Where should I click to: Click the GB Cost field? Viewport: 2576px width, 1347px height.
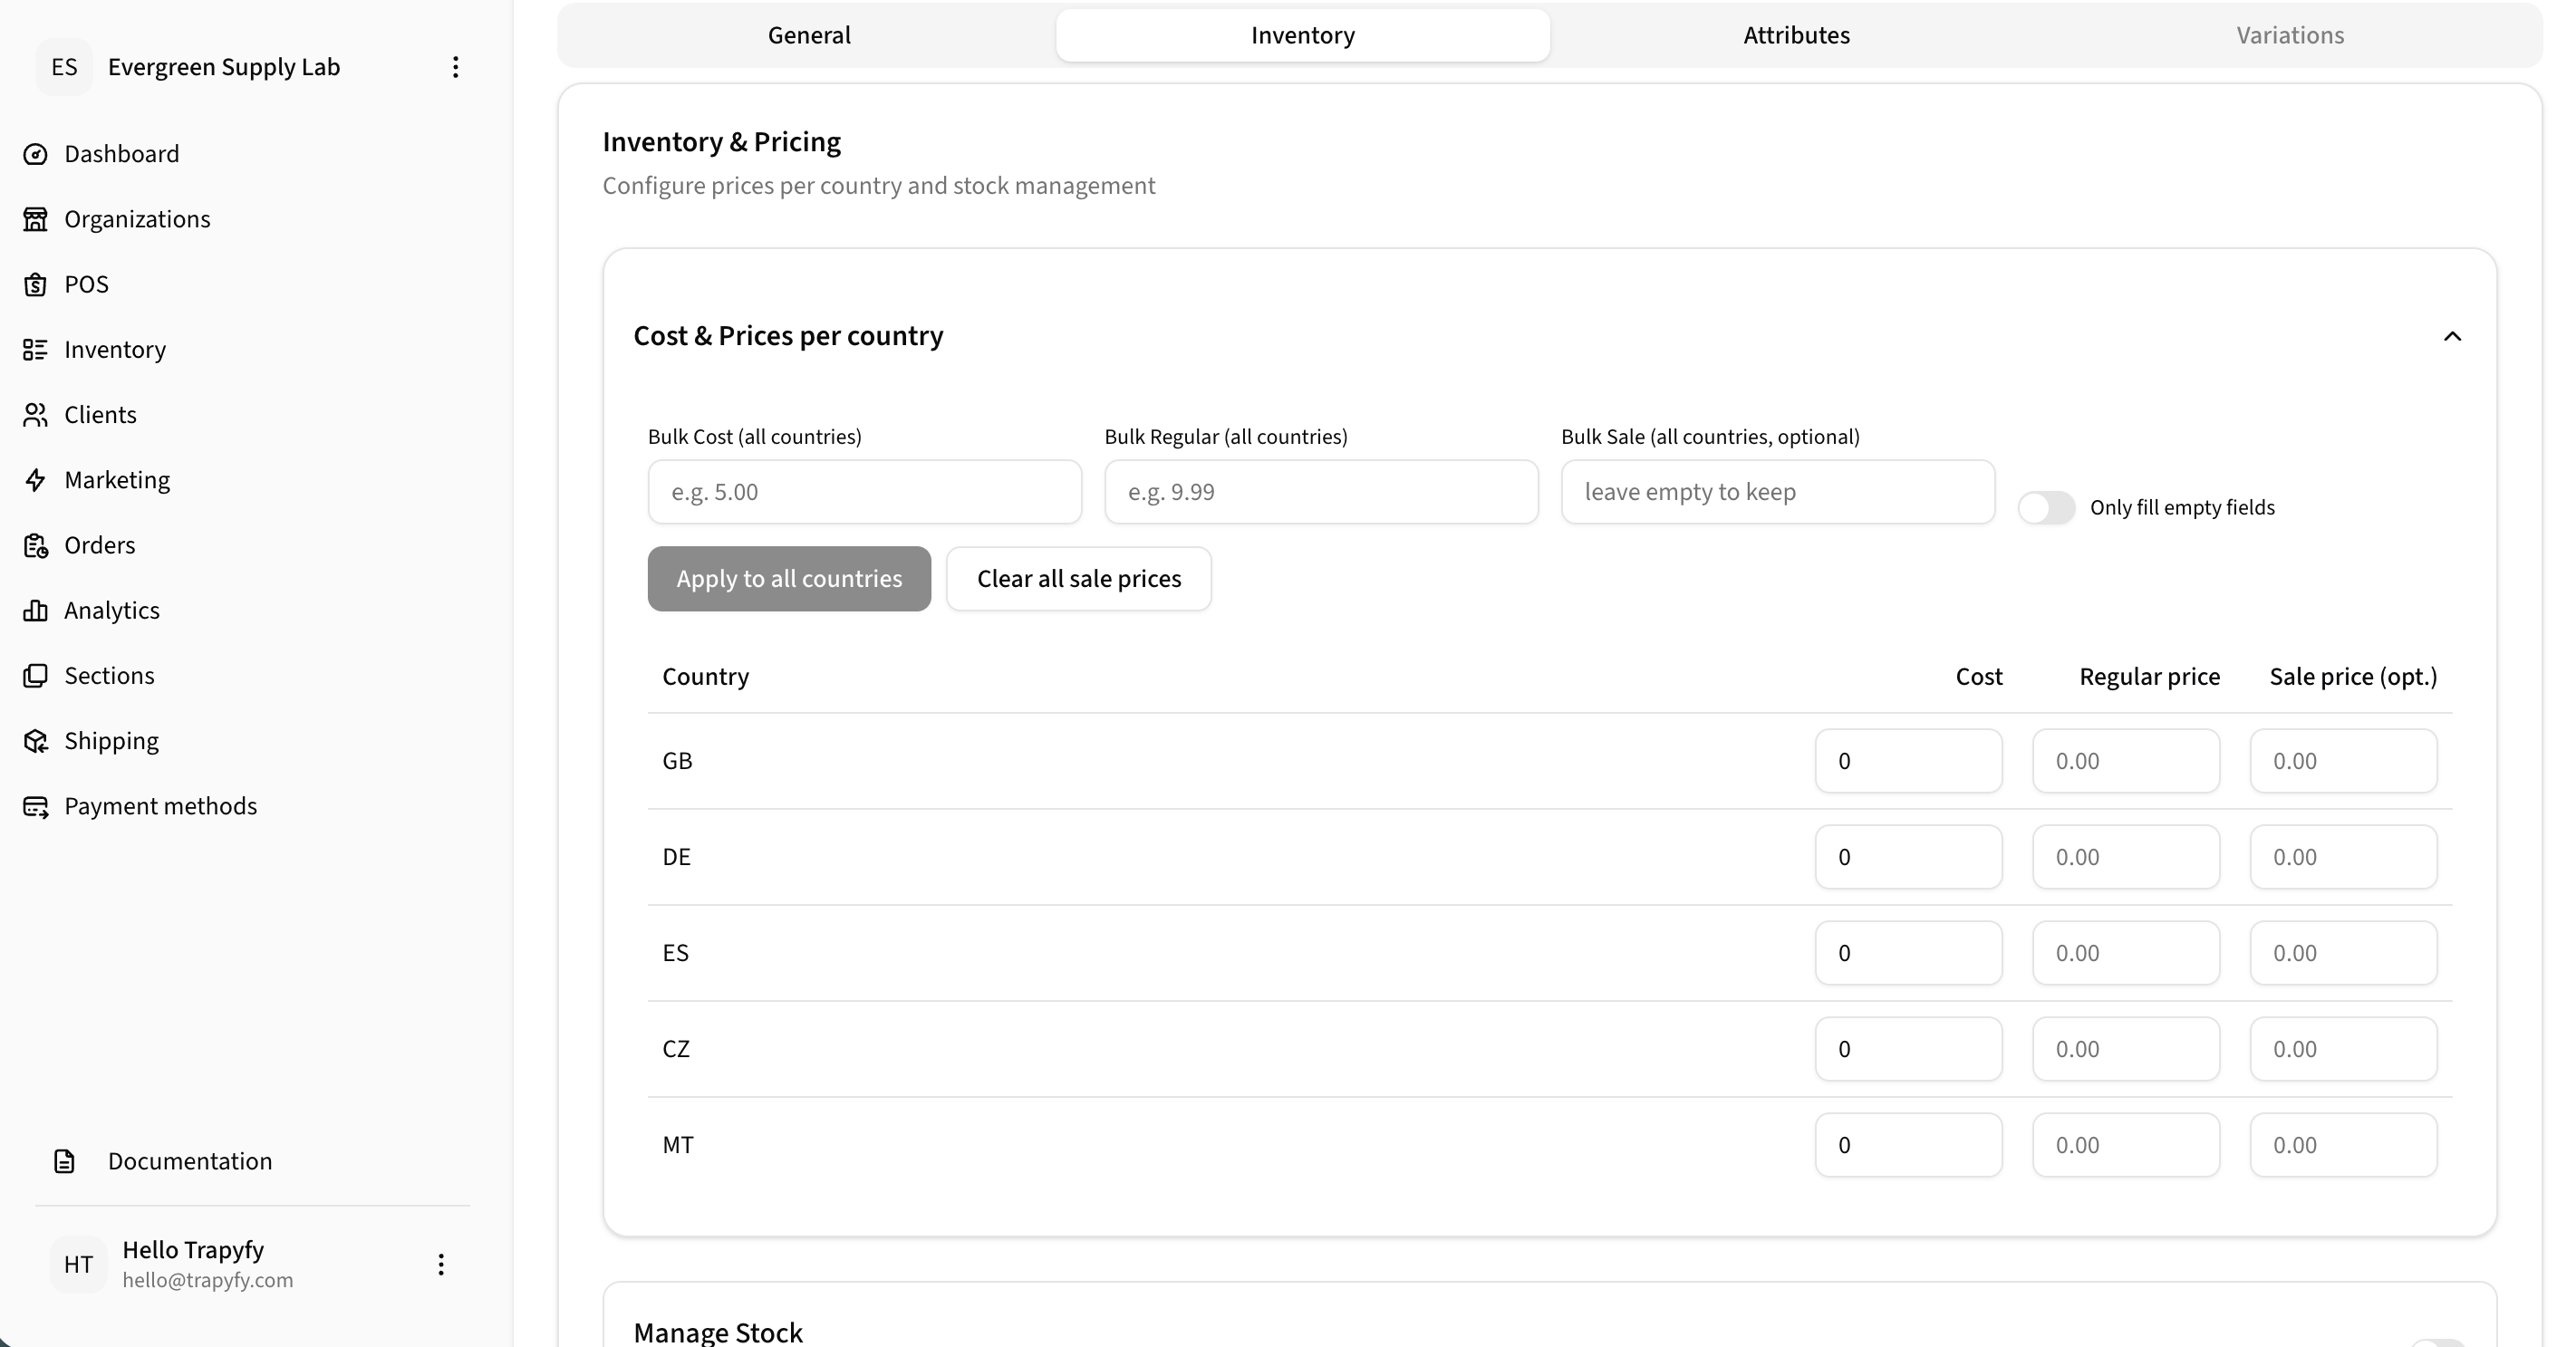click(1909, 761)
